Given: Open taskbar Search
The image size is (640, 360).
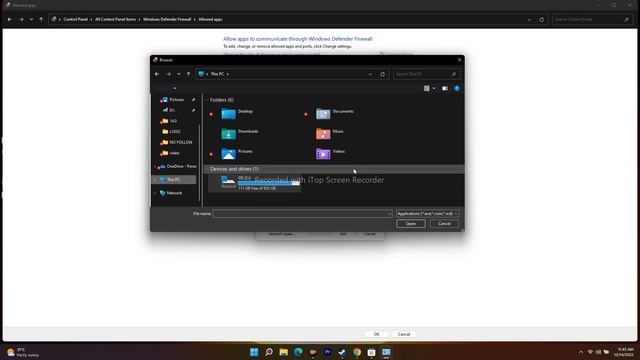Looking at the screenshot, I should pos(269,352).
